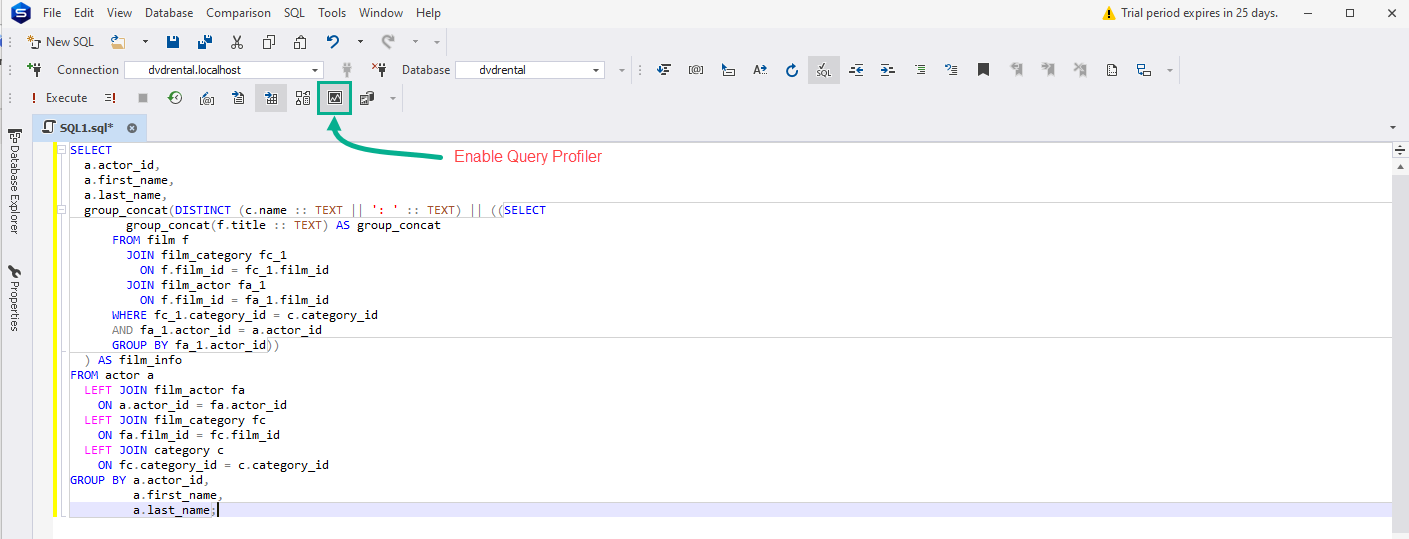Click the disconnect plug icon with red X
Screen dimensions: 1409x539
(x=379, y=70)
